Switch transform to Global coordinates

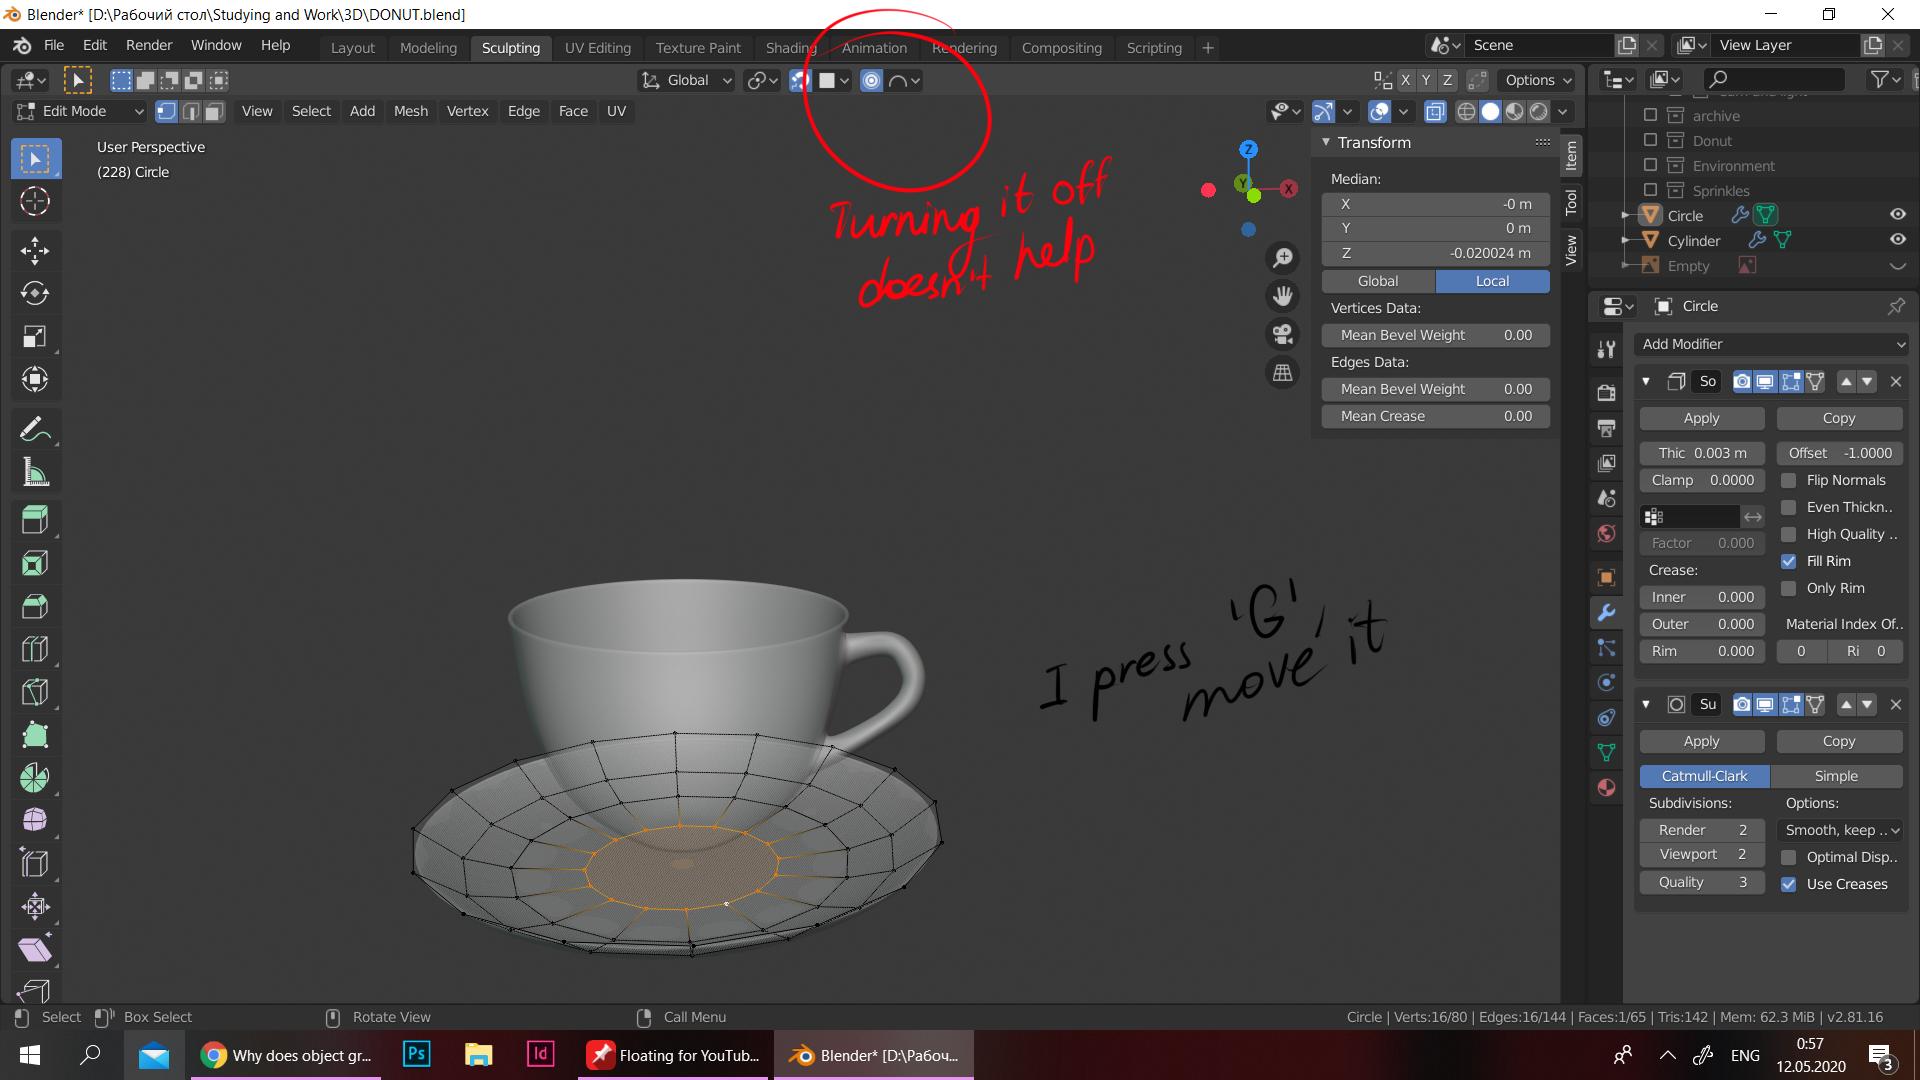coord(1378,281)
